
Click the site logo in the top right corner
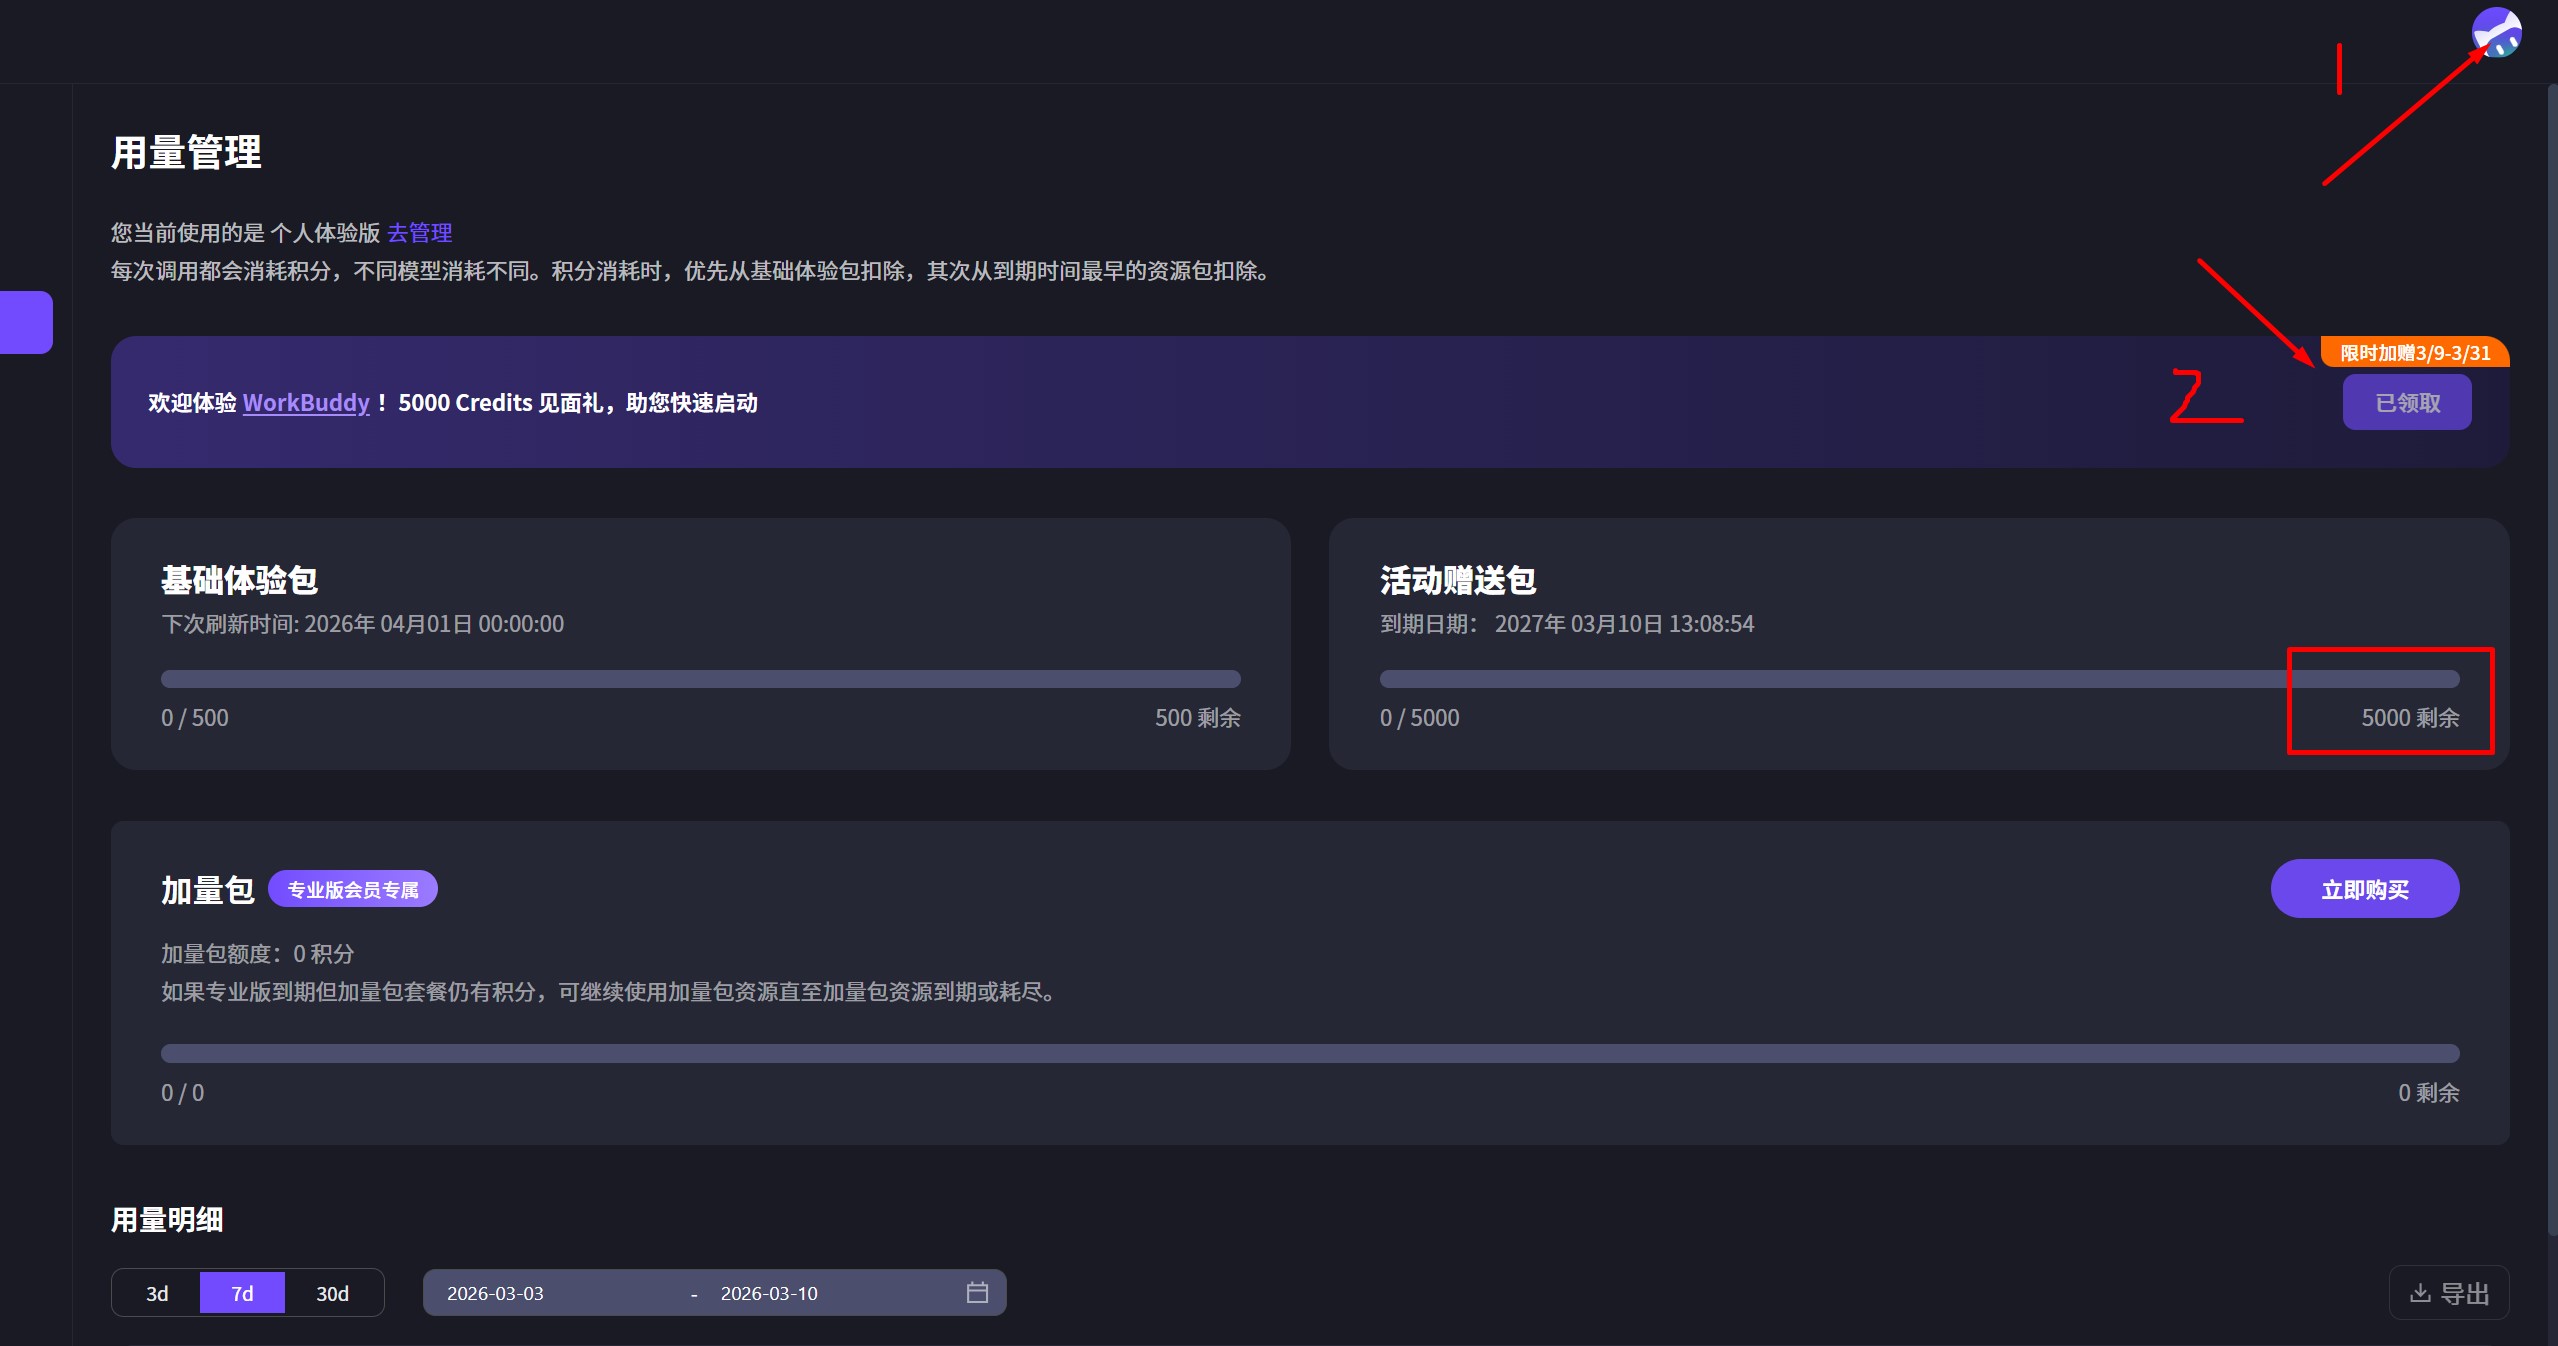click(2496, 31)
